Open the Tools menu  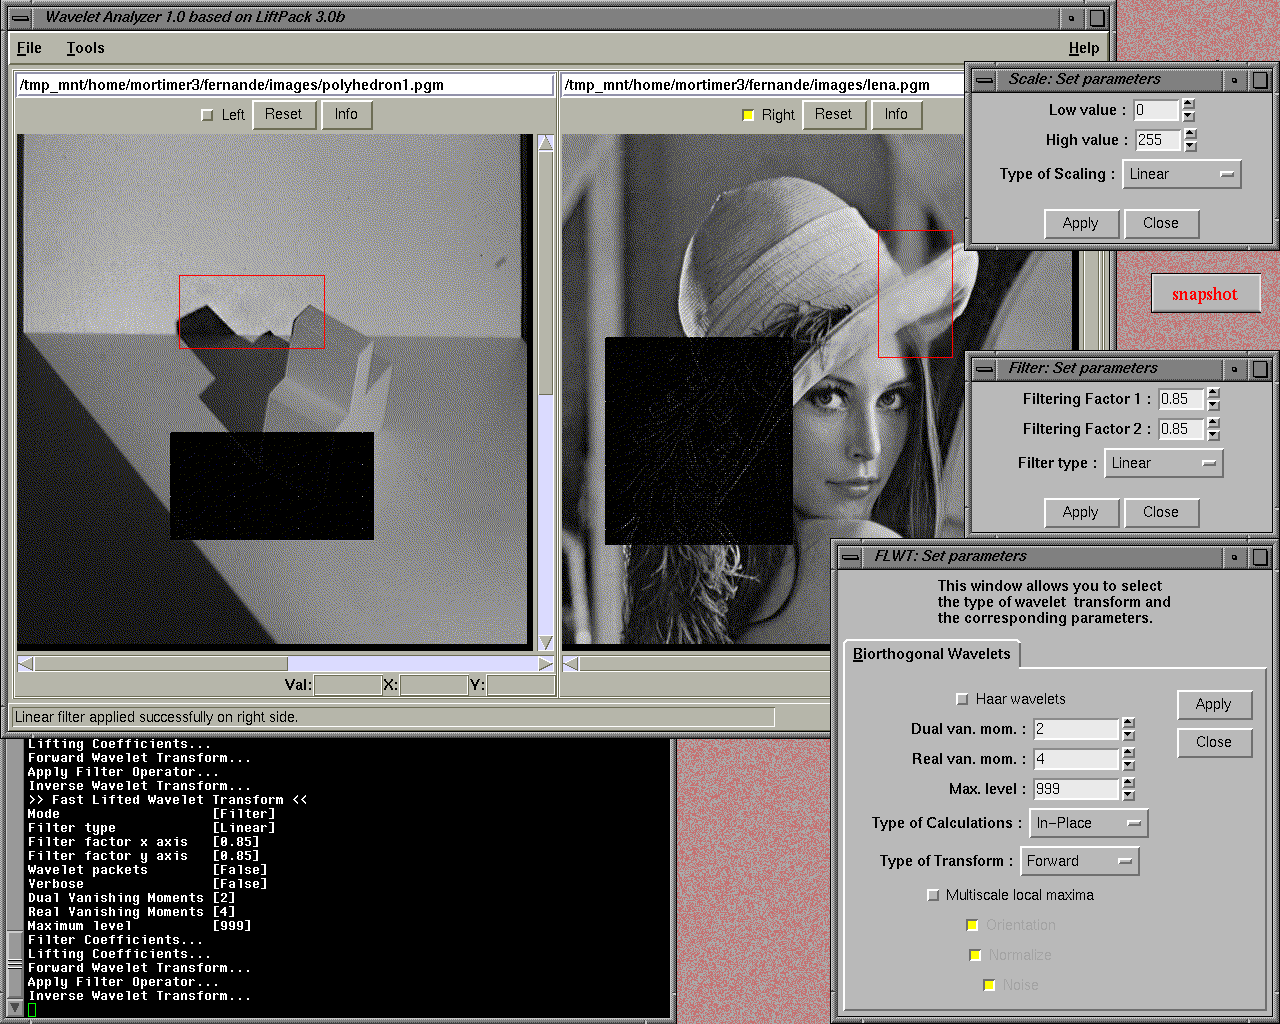pyautogui.click(x=85, y=48)
